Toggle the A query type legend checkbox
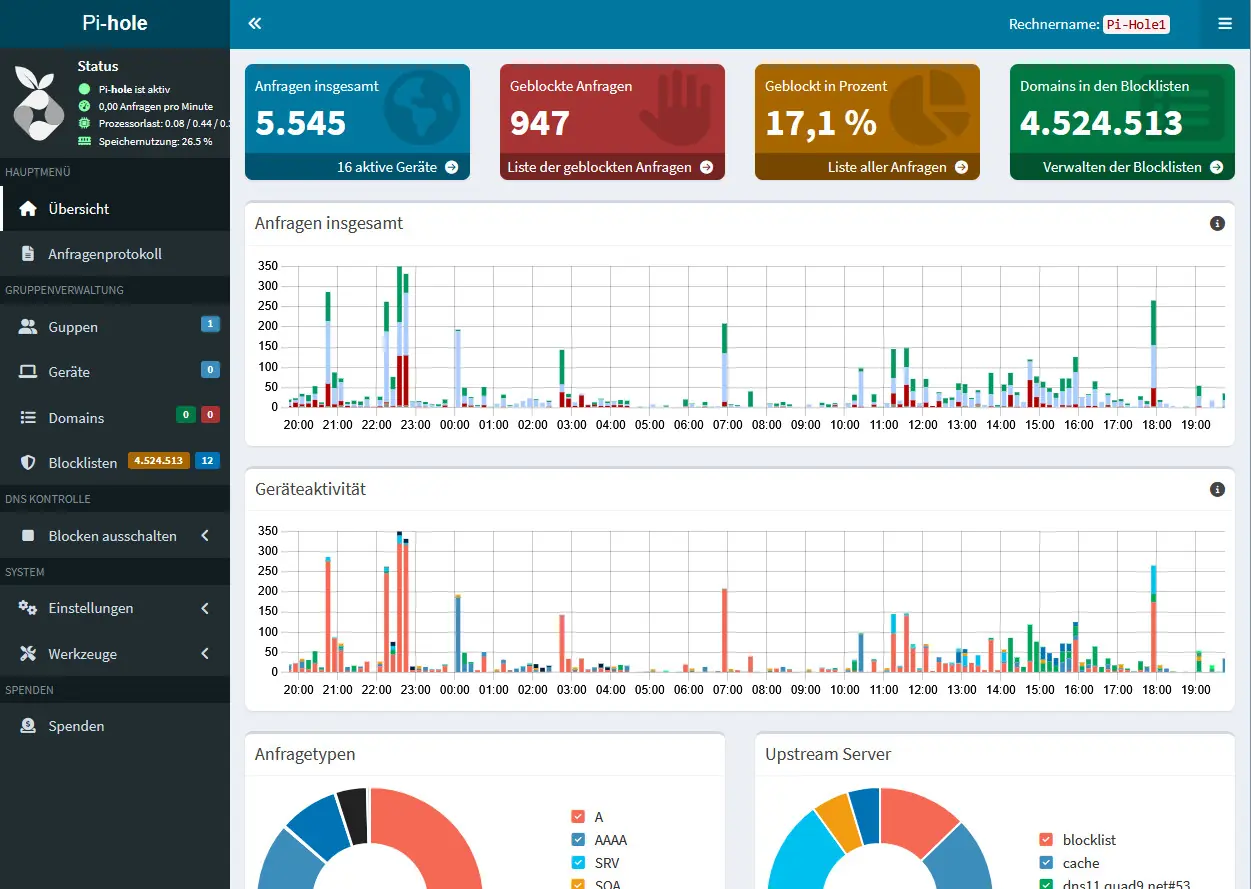The width and height of the screenshot is (1251, 889). pyautogui.click(x=577, y=817)
